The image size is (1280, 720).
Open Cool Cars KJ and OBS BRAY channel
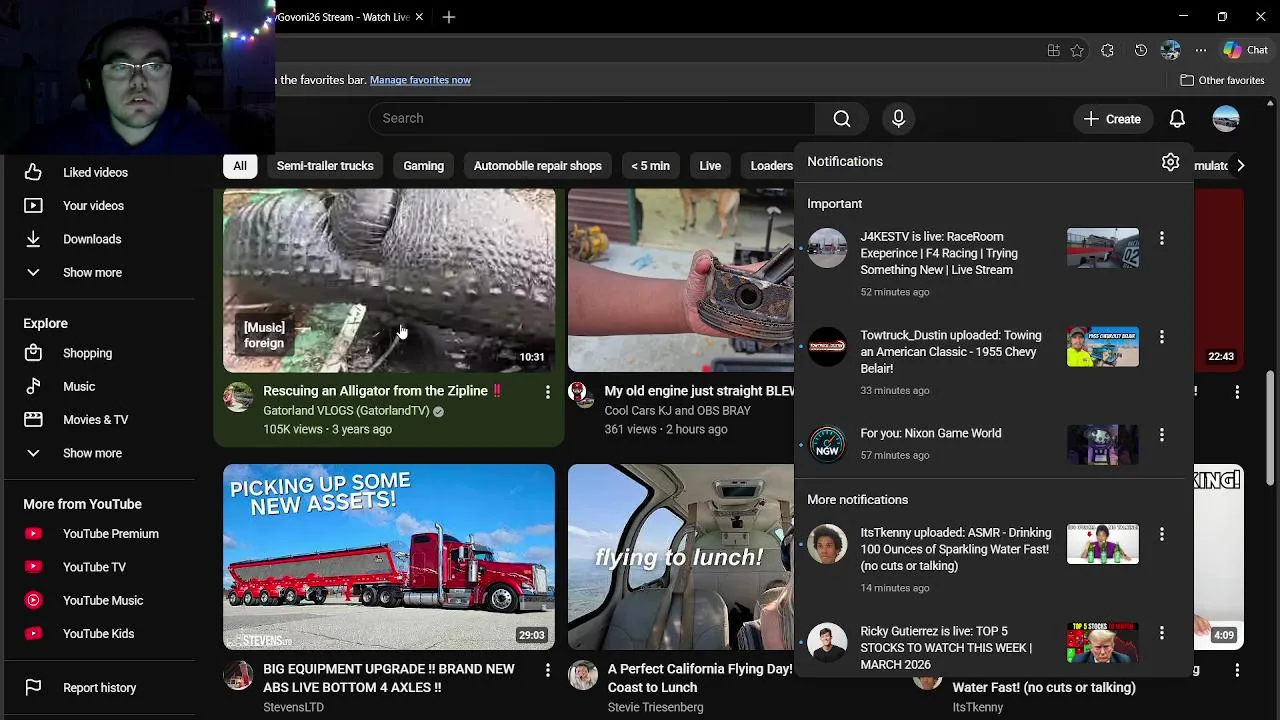[677, 411]
